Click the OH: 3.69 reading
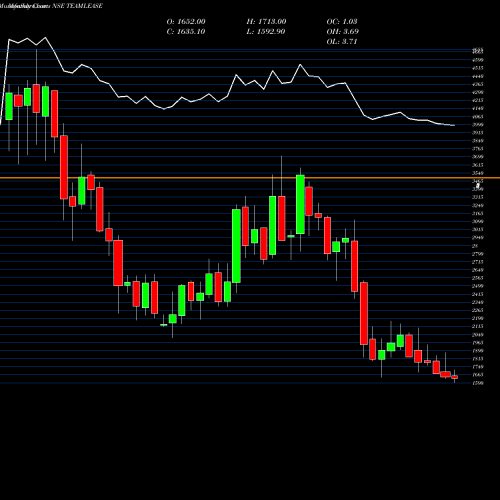The image size is (500, 500). tap(343, 31)
